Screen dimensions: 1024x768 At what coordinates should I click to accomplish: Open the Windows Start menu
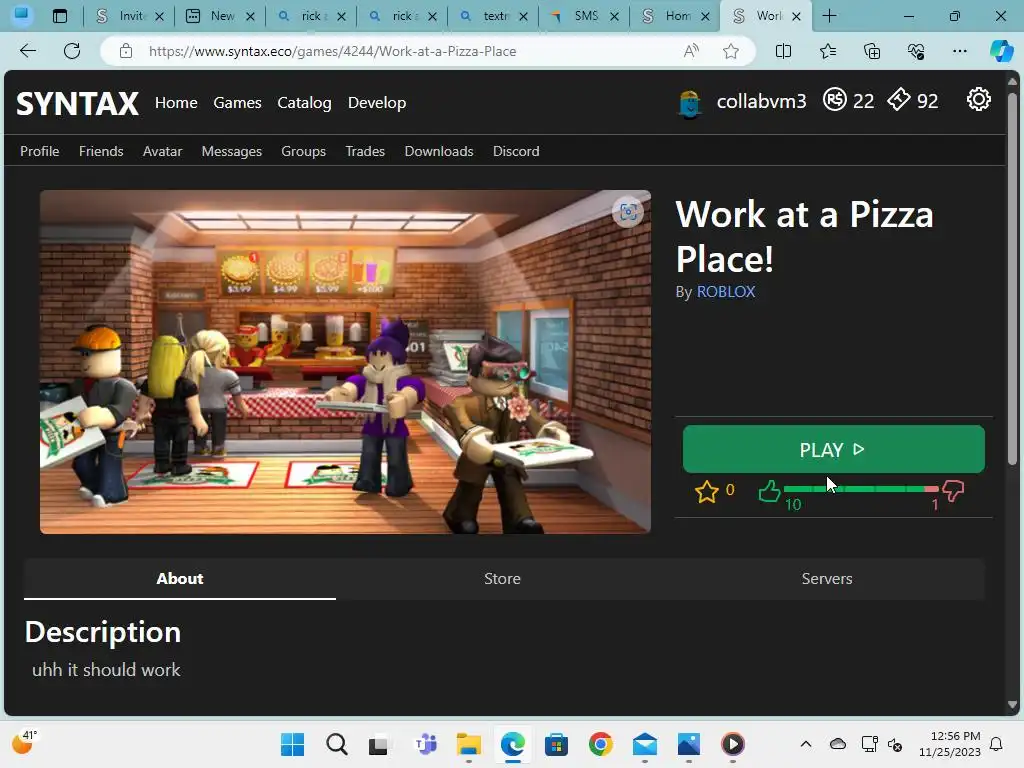293,744
